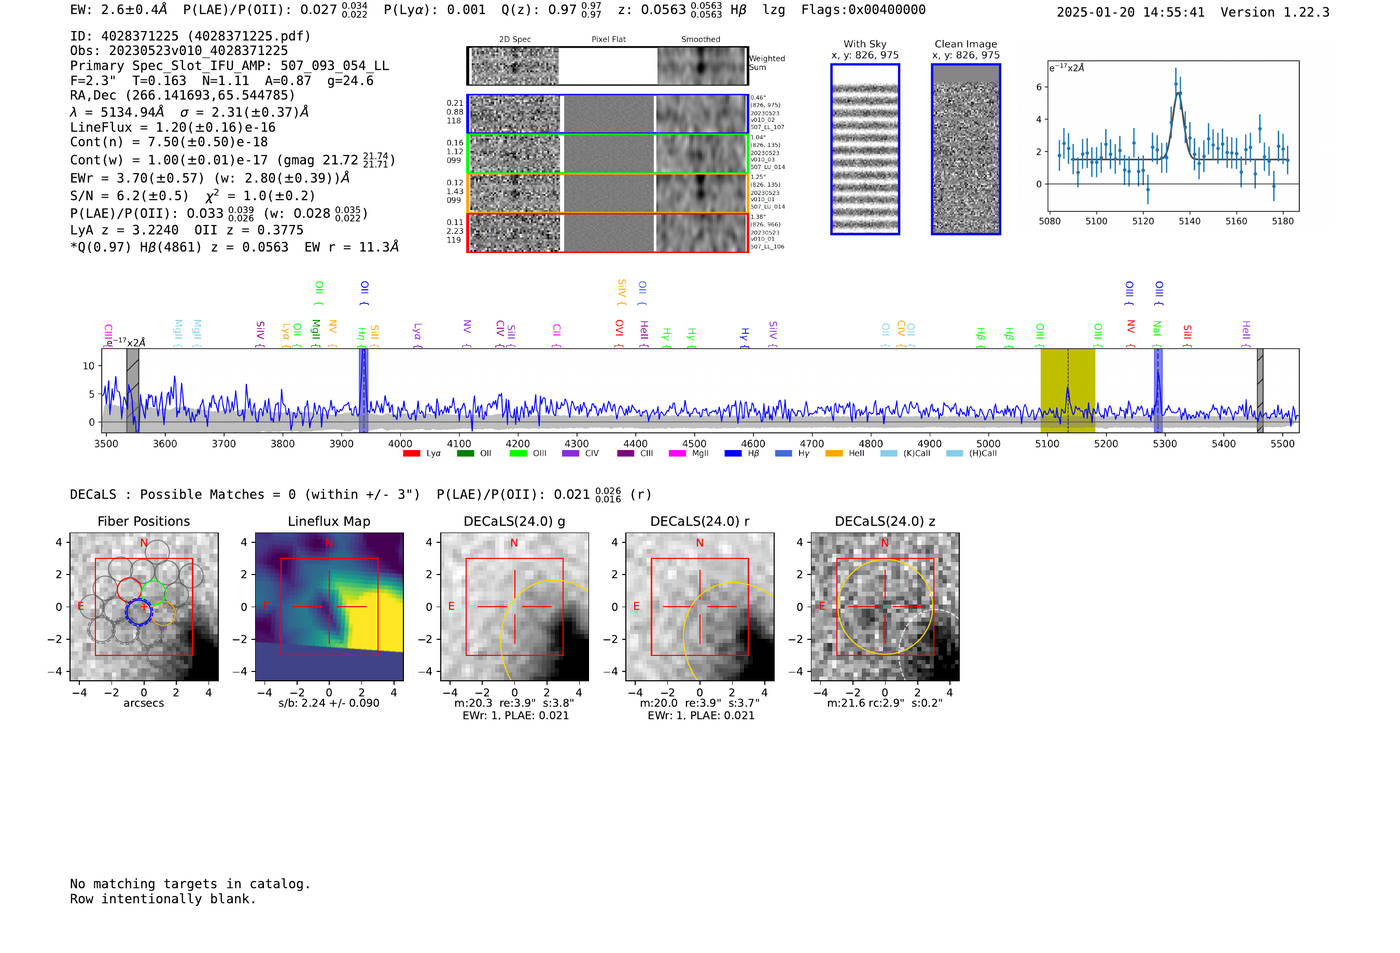Click the blue band near 3935Å in spectrum
Image resolution: width=1400 pixels, height=953 pixels.
(x=364, y=391)
